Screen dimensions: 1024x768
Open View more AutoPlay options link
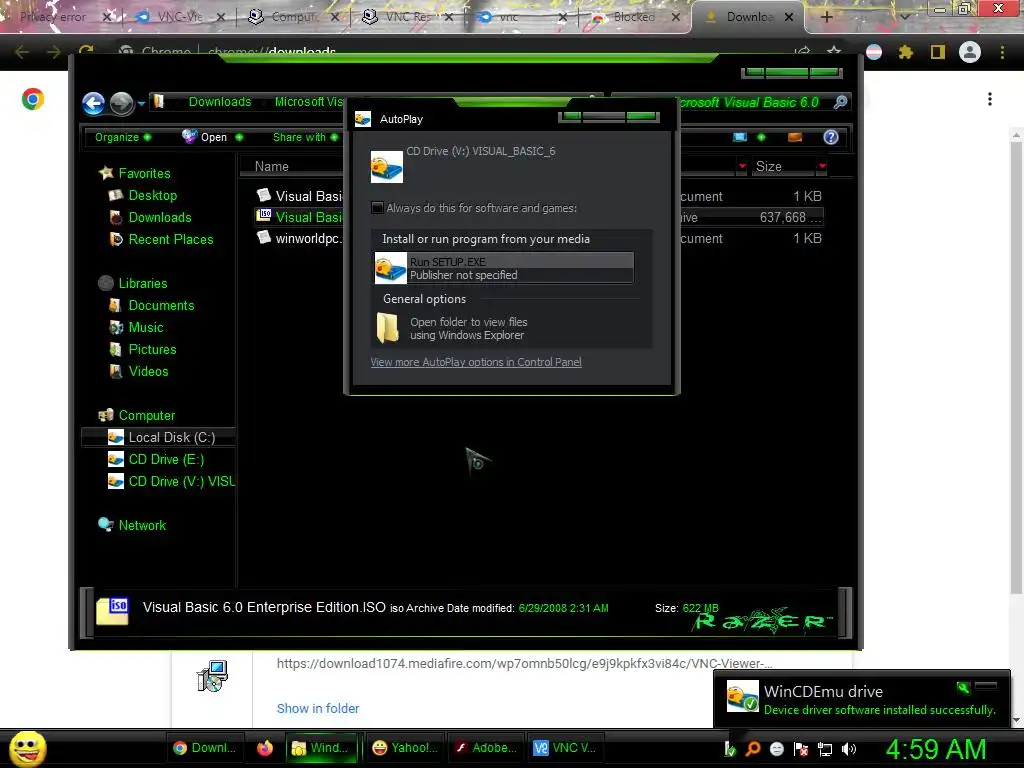click(475, 362)
